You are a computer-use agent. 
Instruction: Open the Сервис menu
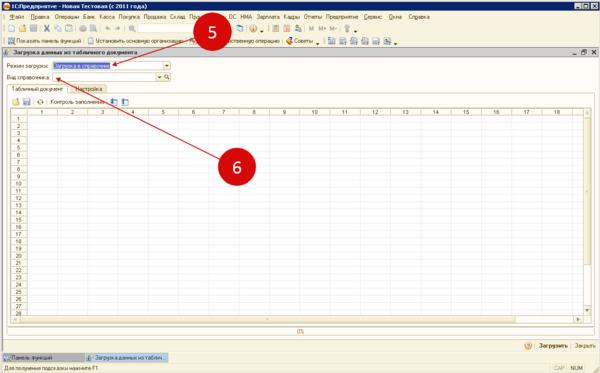(373, 17)
